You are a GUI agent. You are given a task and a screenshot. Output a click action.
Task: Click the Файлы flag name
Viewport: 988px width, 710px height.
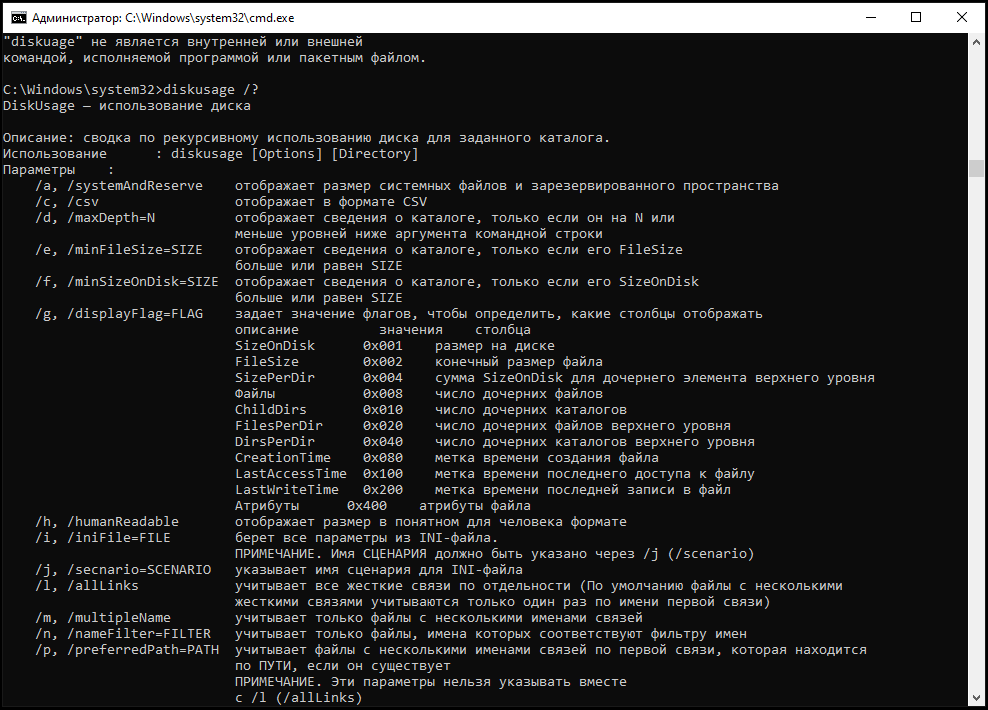click(x=255, y=393)
